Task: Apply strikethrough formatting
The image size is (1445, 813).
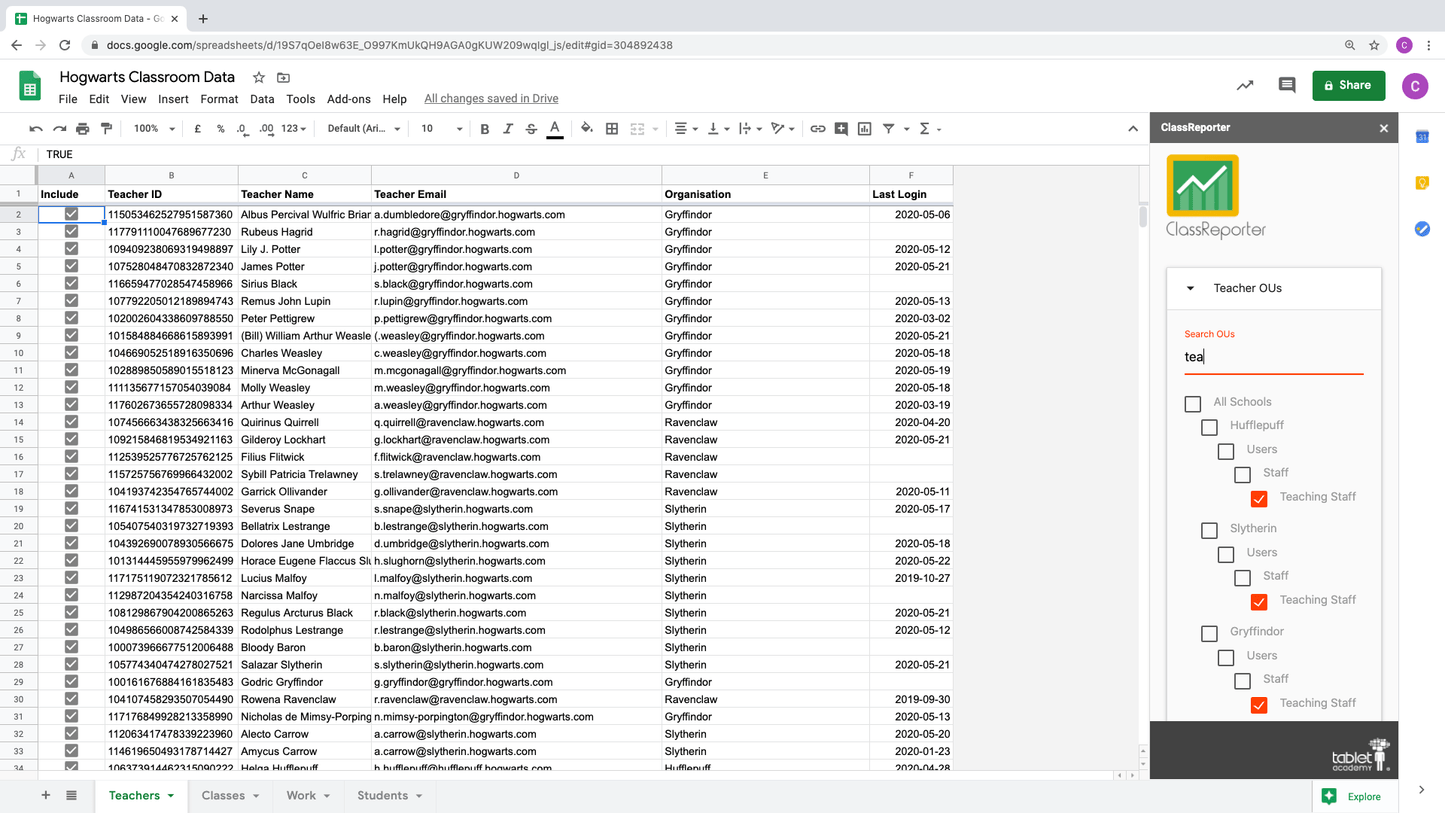Action: [x=531, y=129]
